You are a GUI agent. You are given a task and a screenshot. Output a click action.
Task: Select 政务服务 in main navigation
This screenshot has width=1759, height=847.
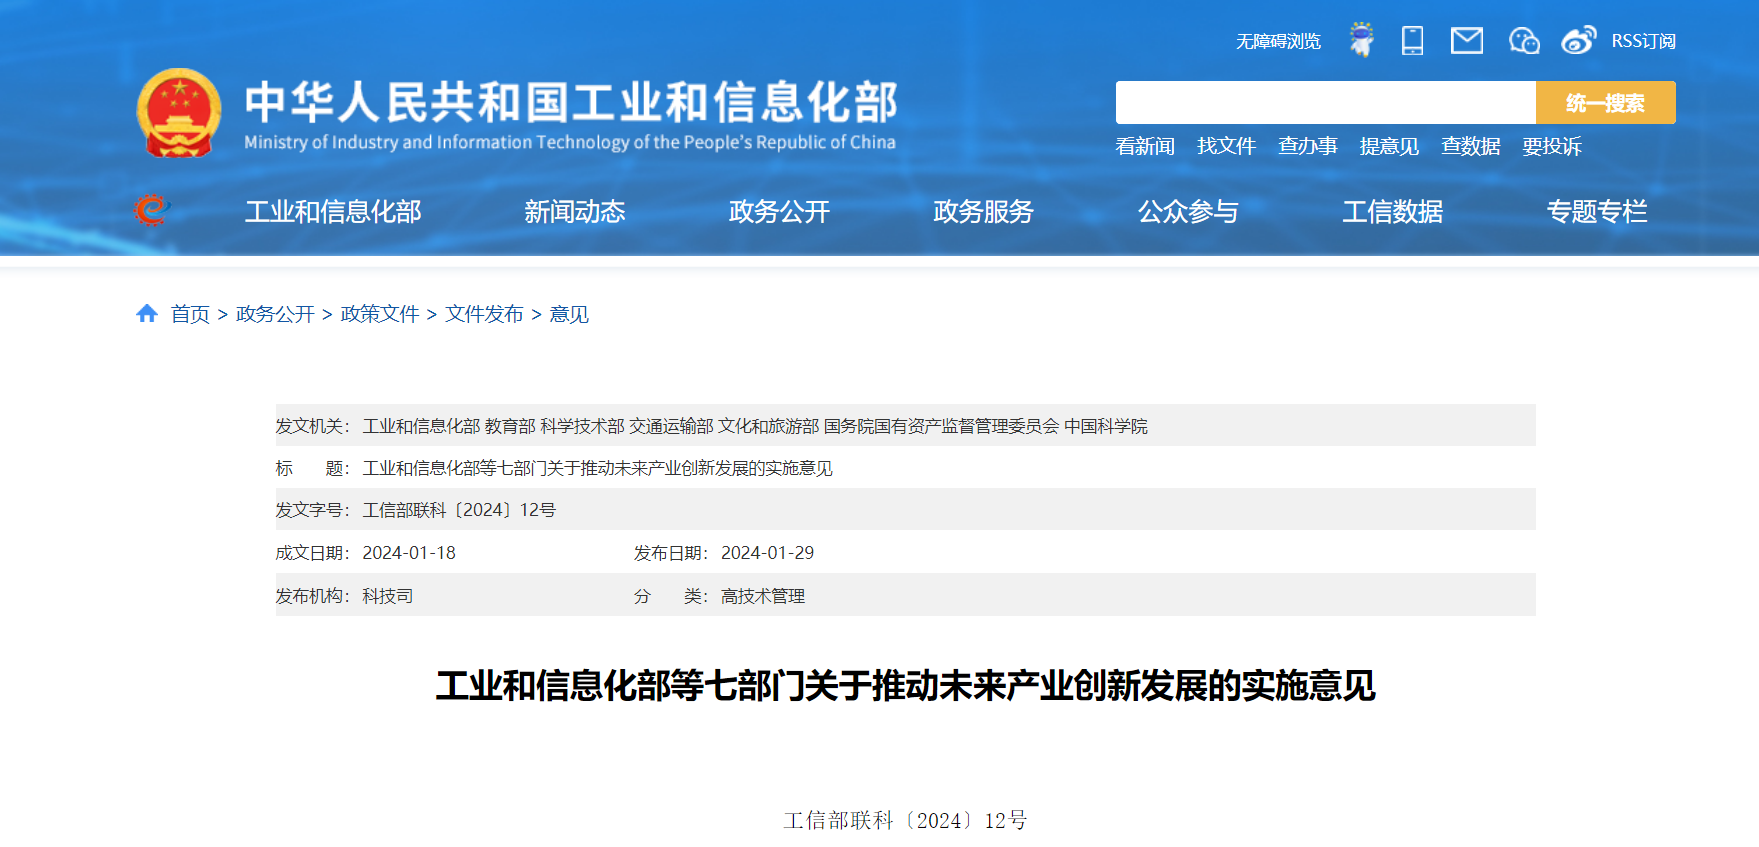983,211
